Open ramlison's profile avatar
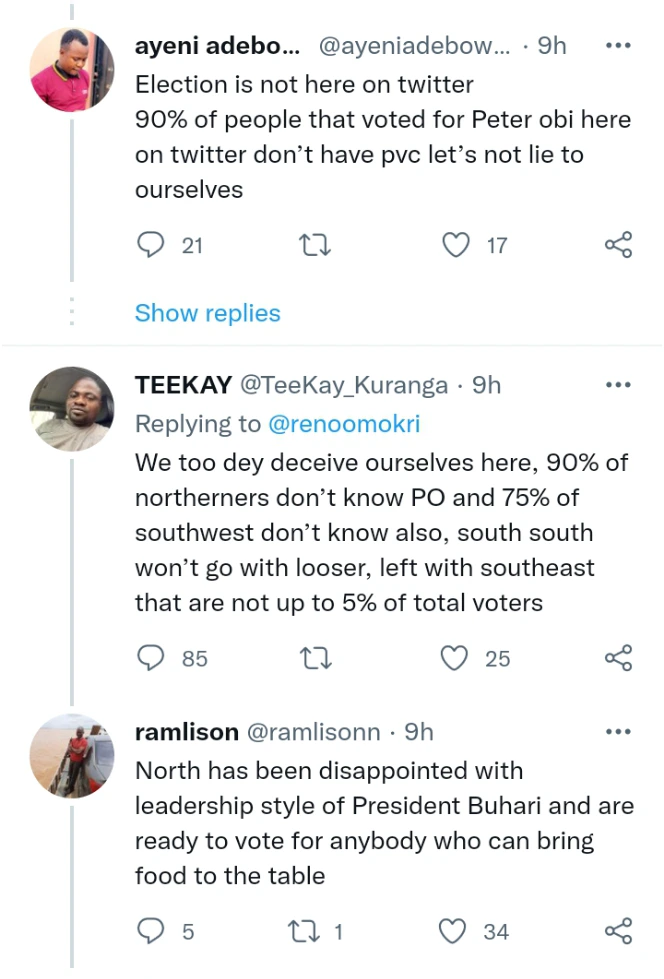664x979 pixels. [x=72, y=755]
